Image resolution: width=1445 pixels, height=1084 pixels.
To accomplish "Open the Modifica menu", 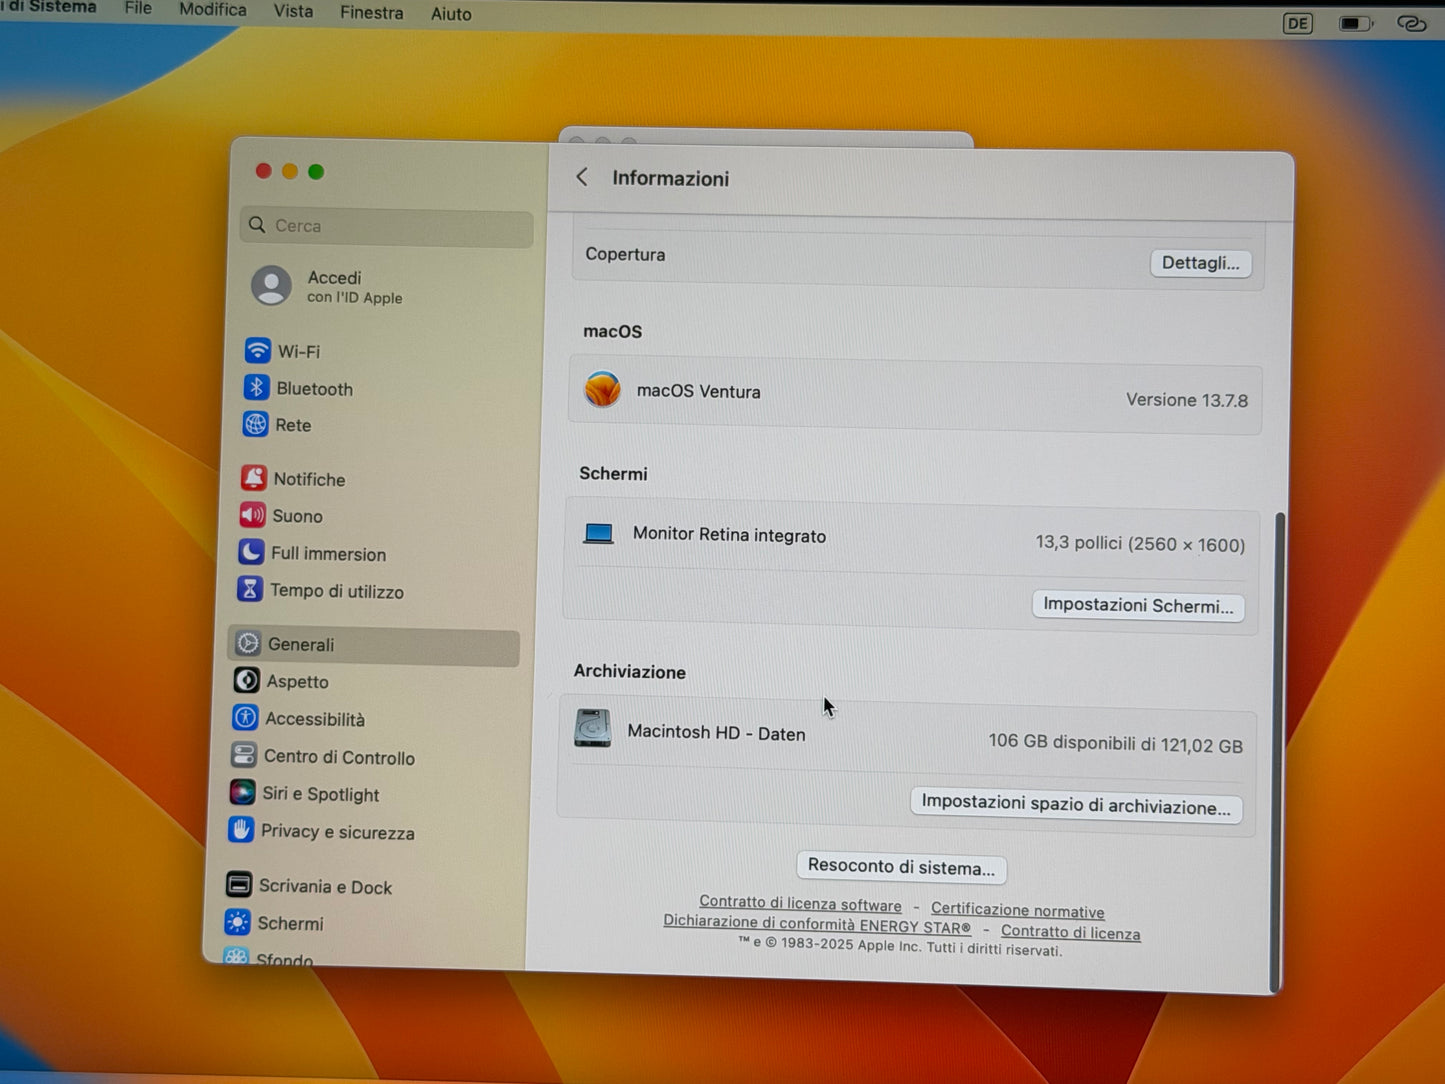I will click(212, 10).
